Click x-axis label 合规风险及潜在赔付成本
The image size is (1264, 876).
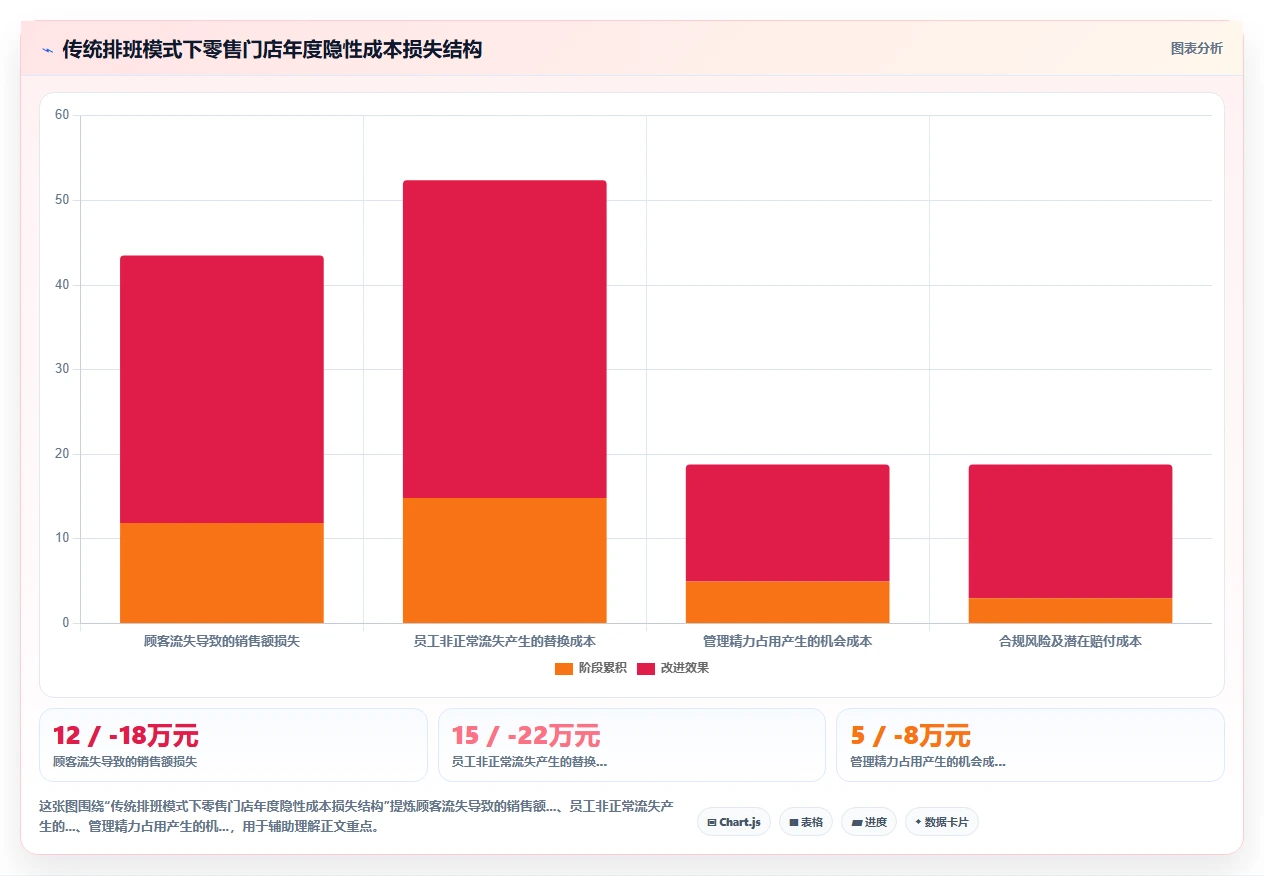click(x=1071, y=641)
